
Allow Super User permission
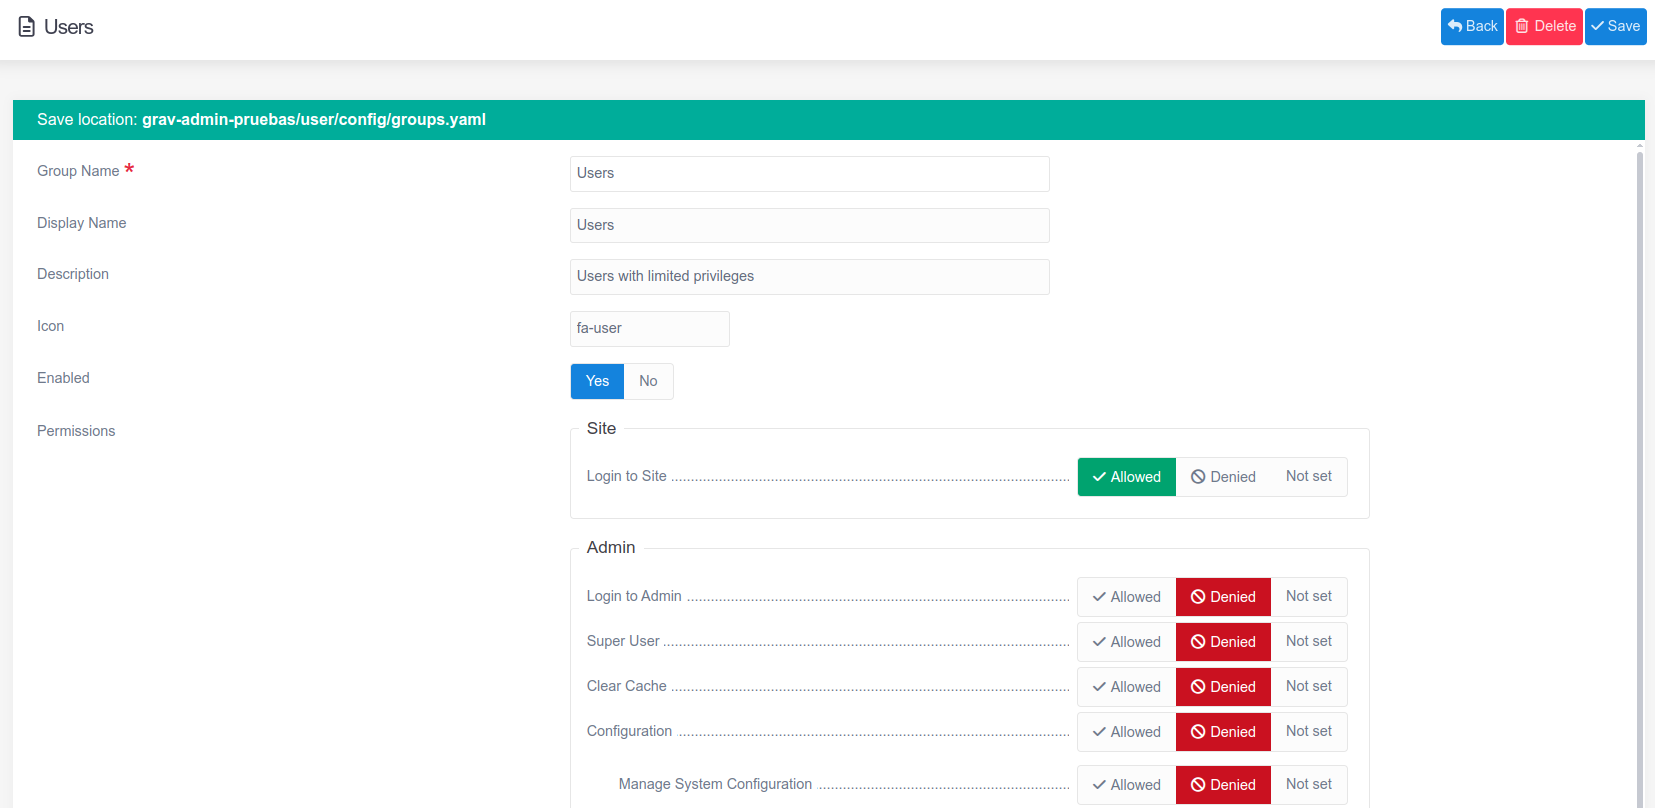click(1126, 642)
